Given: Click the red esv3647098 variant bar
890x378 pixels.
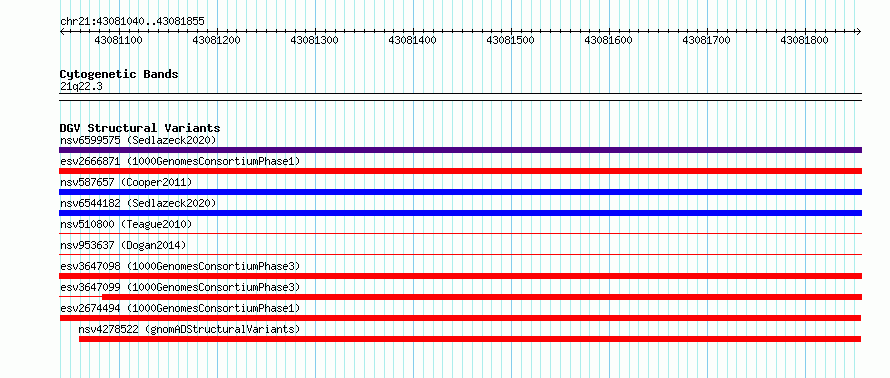Looking at the screenshot, I should pos(460,276).
